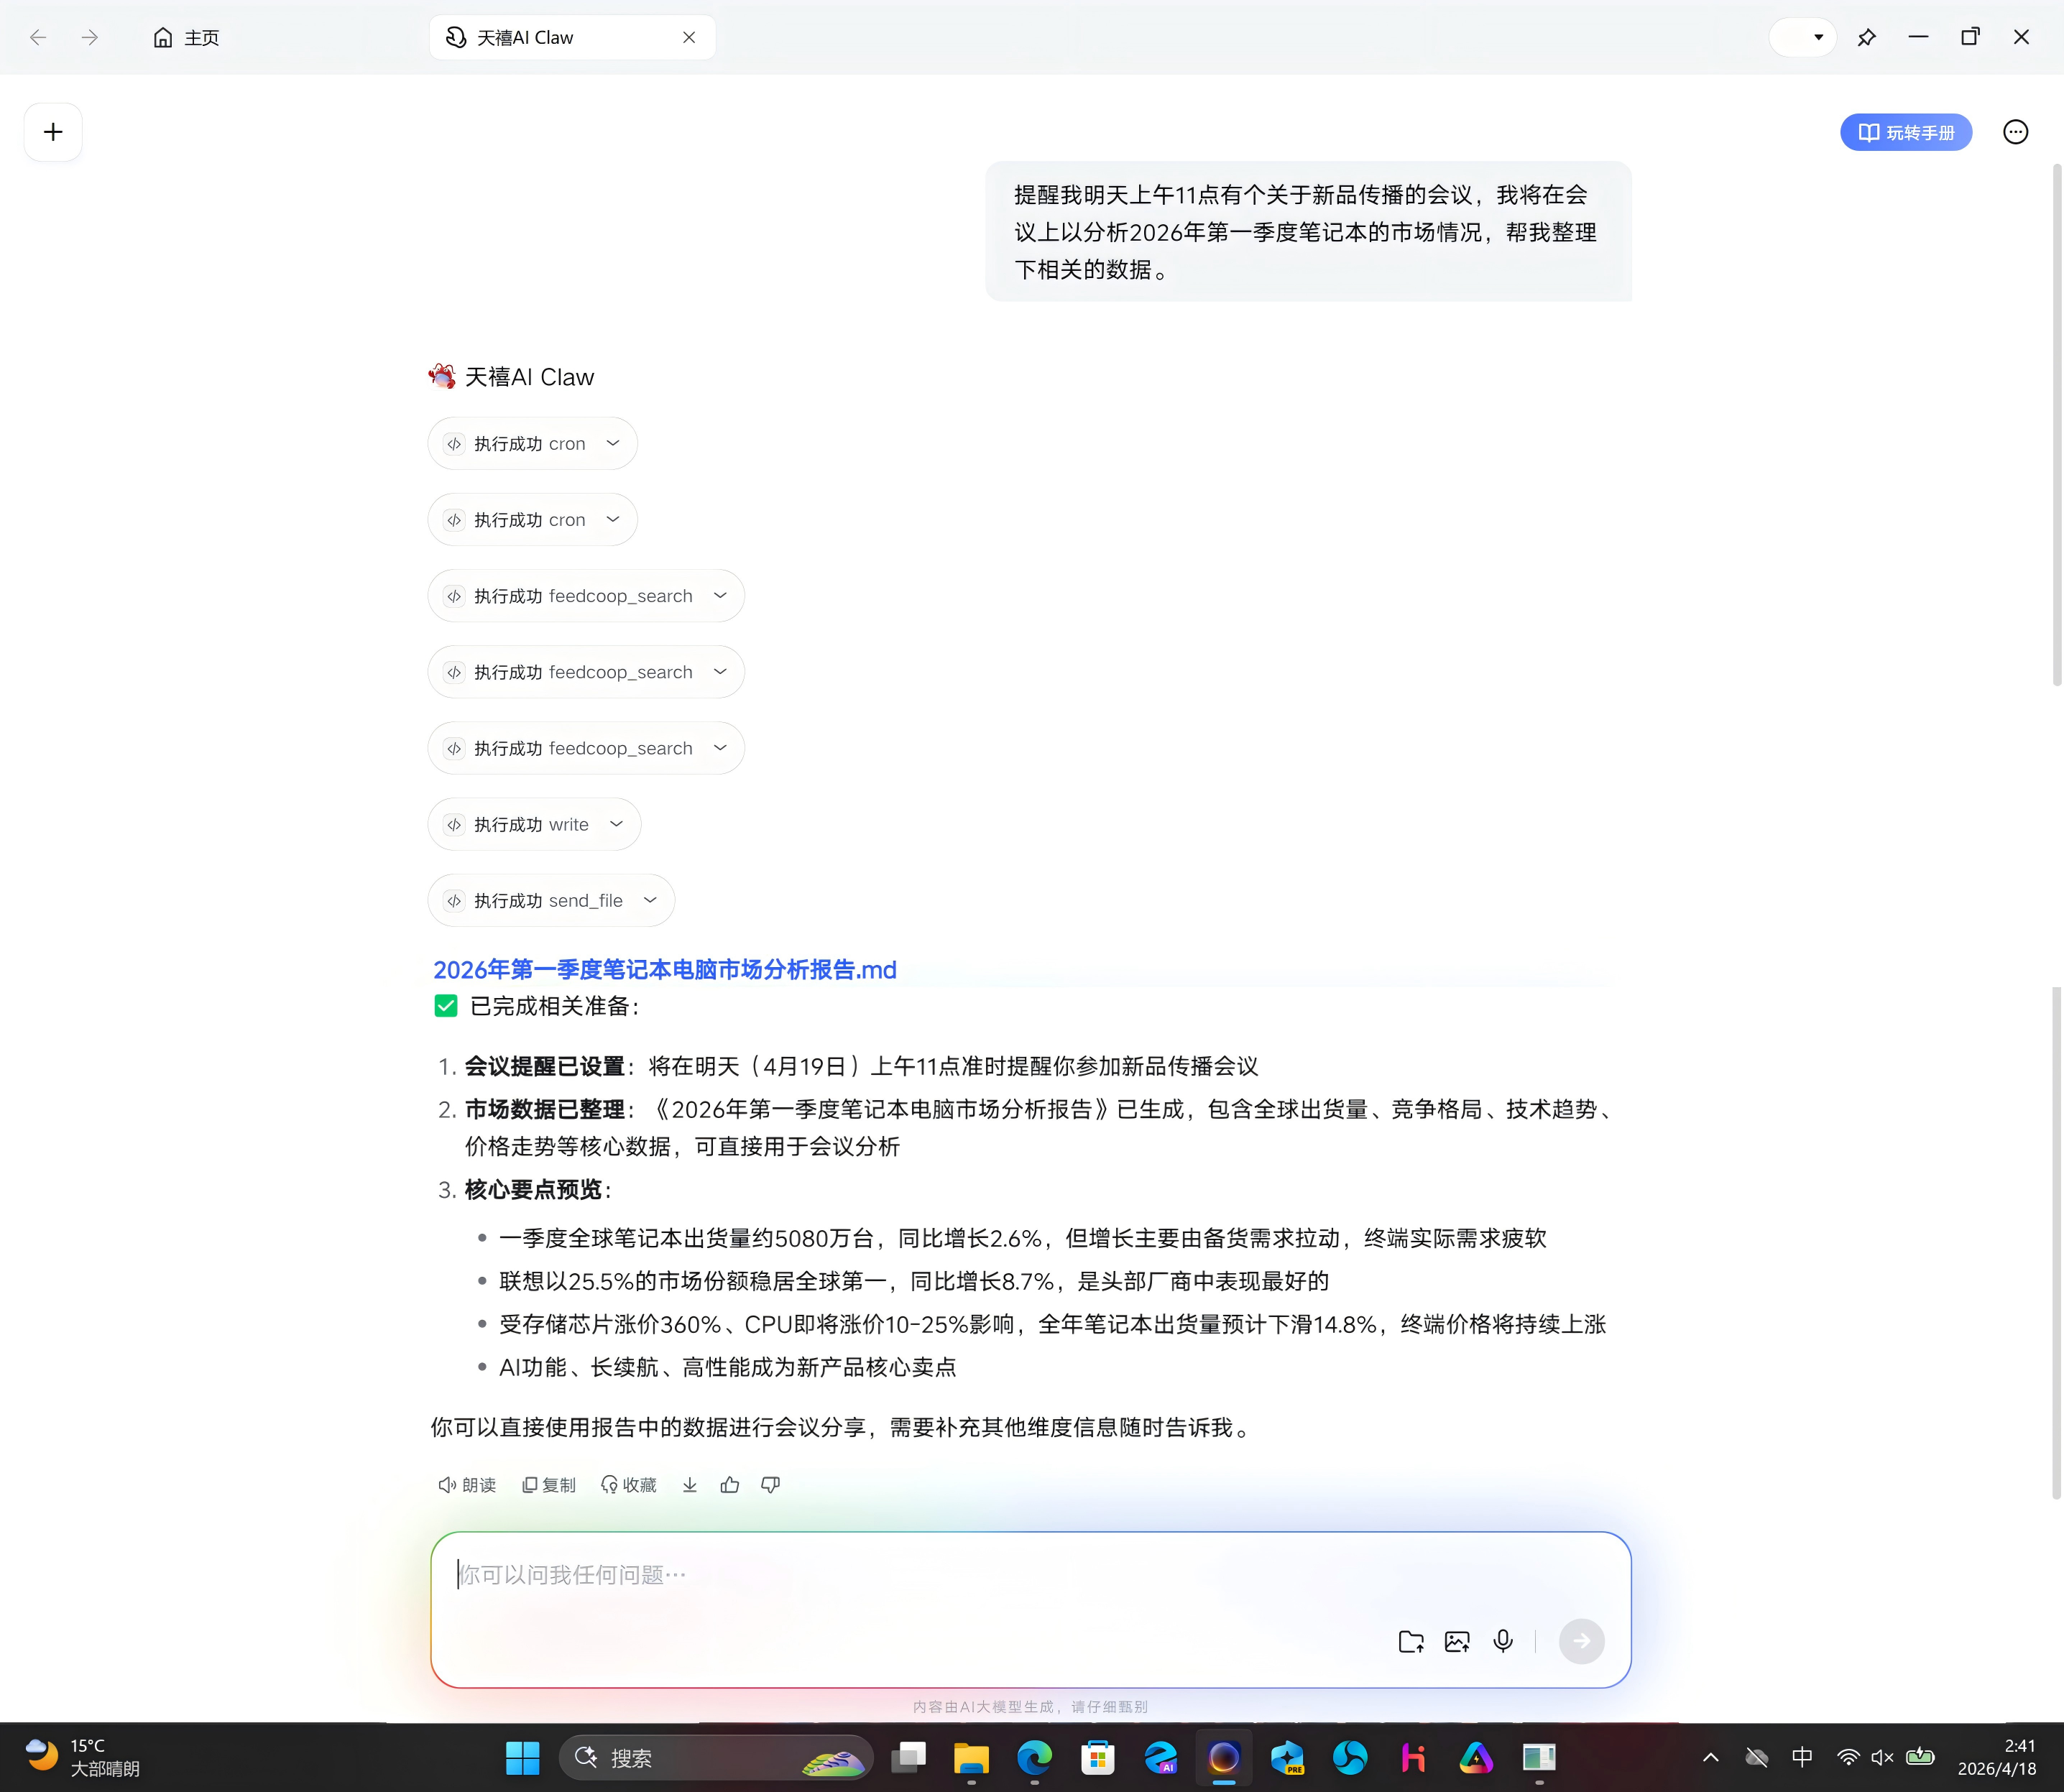2064x1792 pixels.
Task: Expand the 执行成功 write step
Action: click(x=534, y=824)
